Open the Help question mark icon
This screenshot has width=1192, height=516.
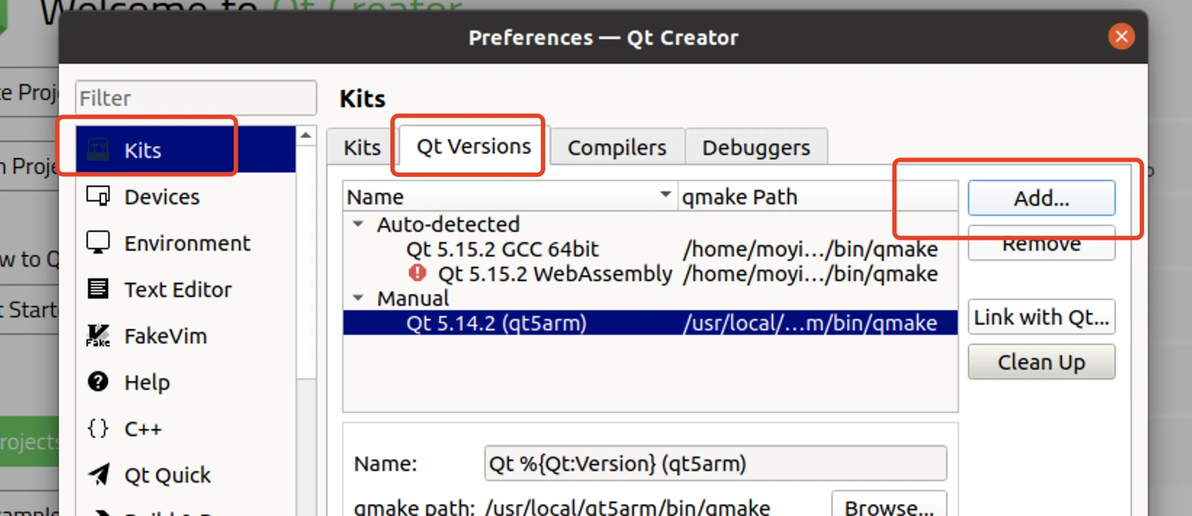point(98,382)
